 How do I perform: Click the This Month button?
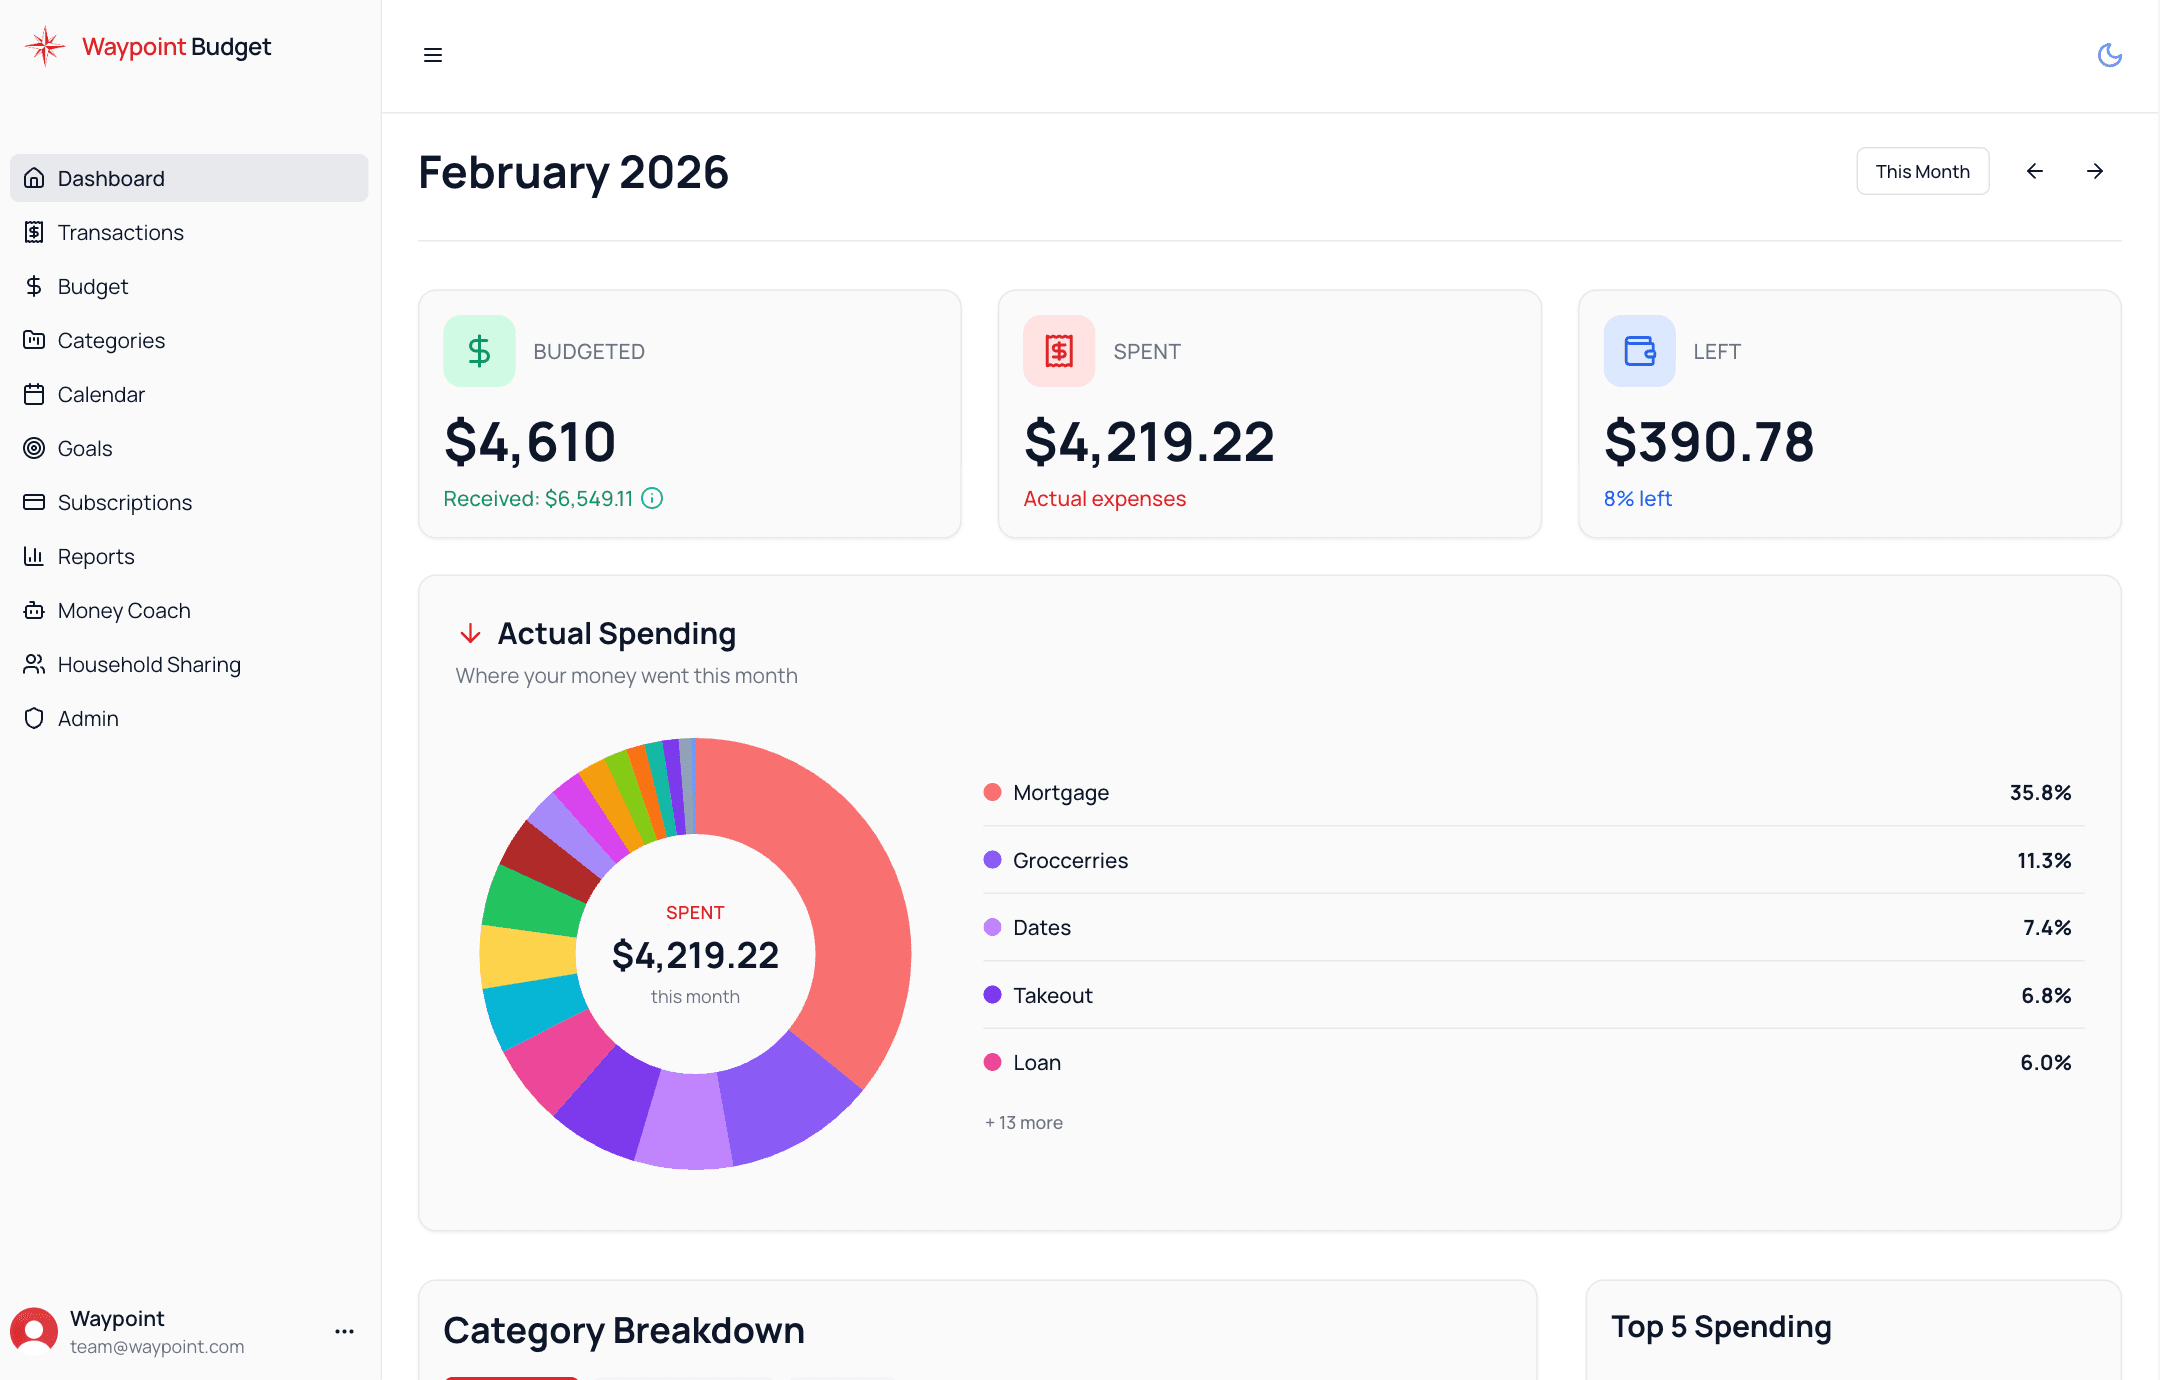[1921, 171]
